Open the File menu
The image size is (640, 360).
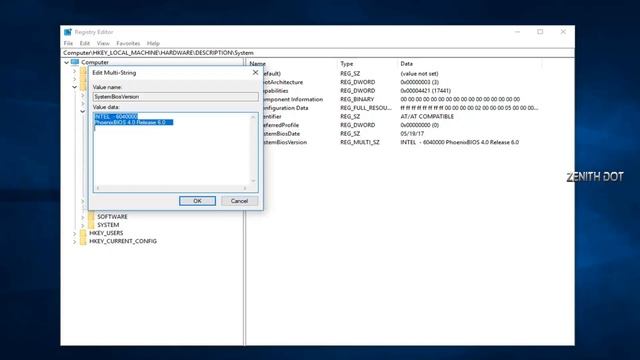[x=68, y=43]
